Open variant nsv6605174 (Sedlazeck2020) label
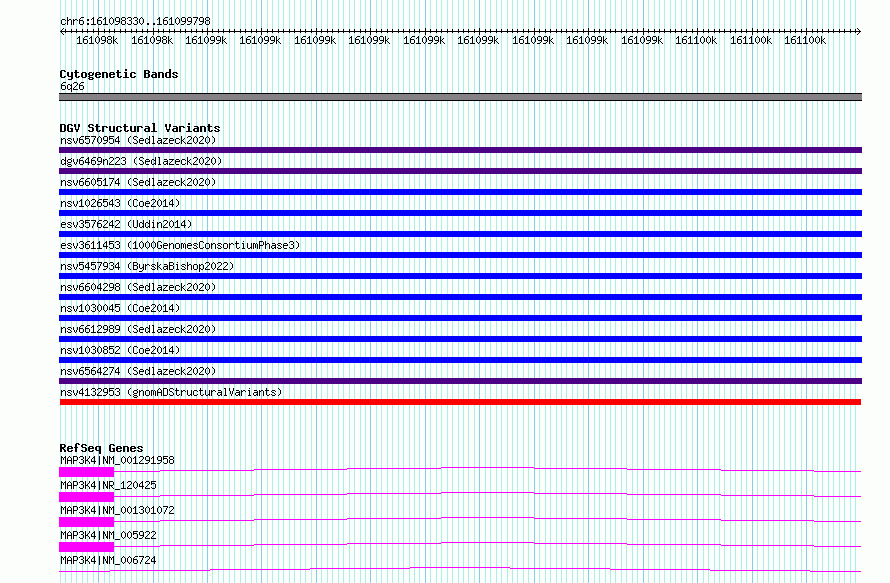The height and width of the screenshot is (583, 890). 138,182
